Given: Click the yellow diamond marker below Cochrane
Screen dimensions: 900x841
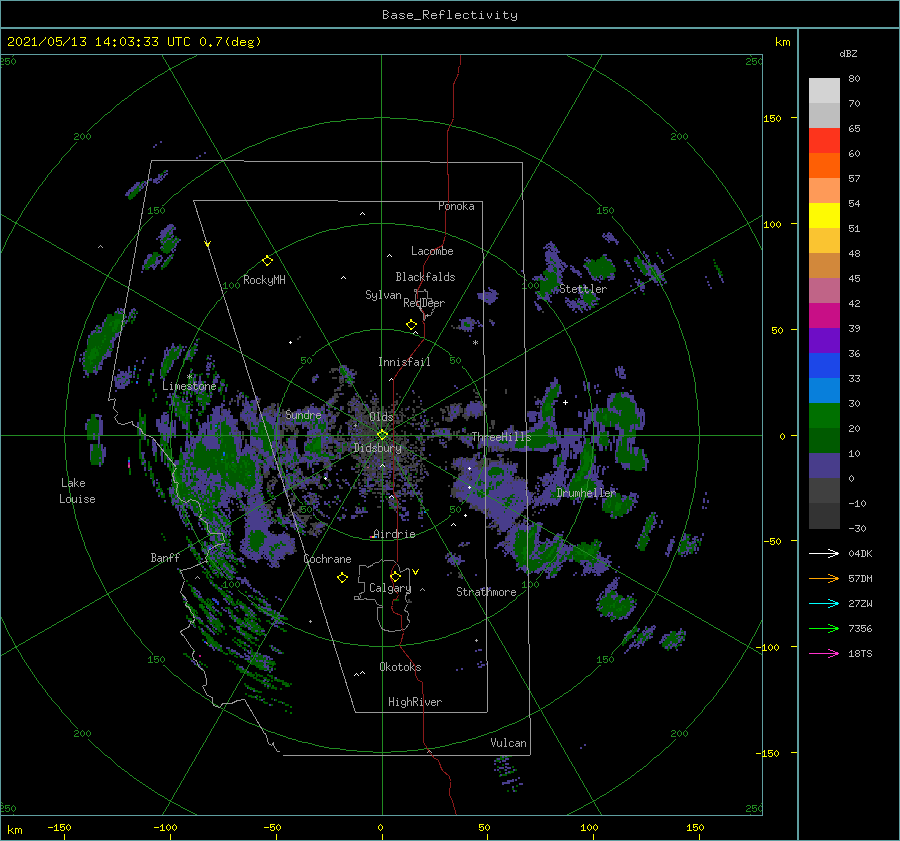Looking at the screenshot, I should (x=343, y=578).
